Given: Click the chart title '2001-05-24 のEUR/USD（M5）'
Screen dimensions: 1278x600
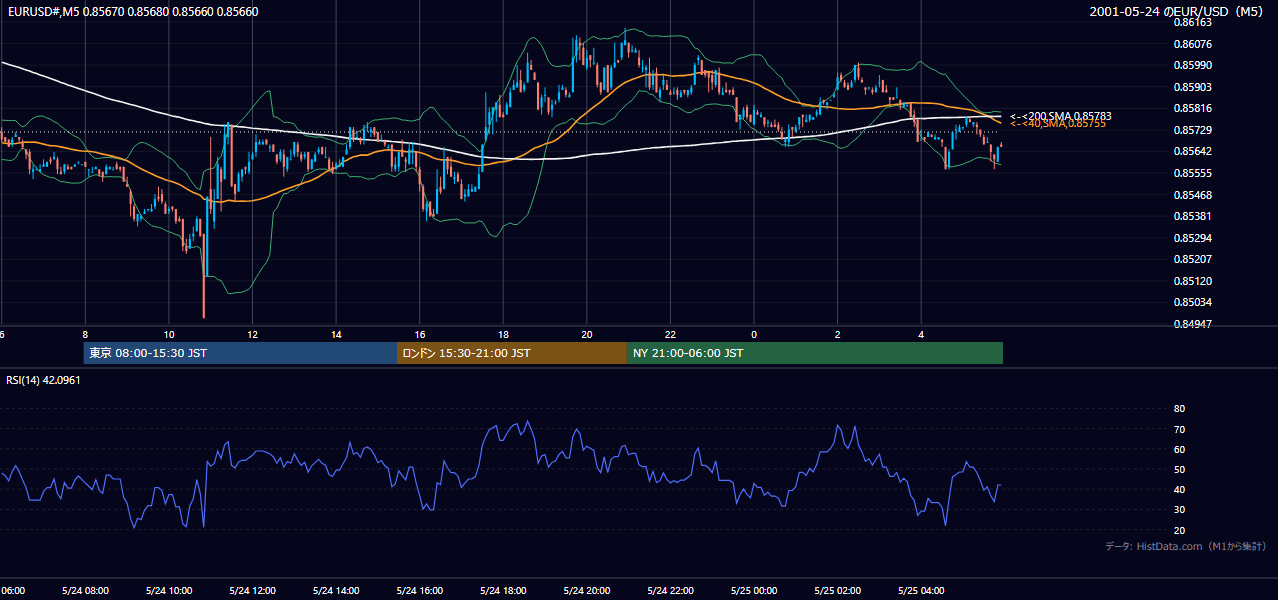Looking at the screenshot, I should pos(1178,12).
